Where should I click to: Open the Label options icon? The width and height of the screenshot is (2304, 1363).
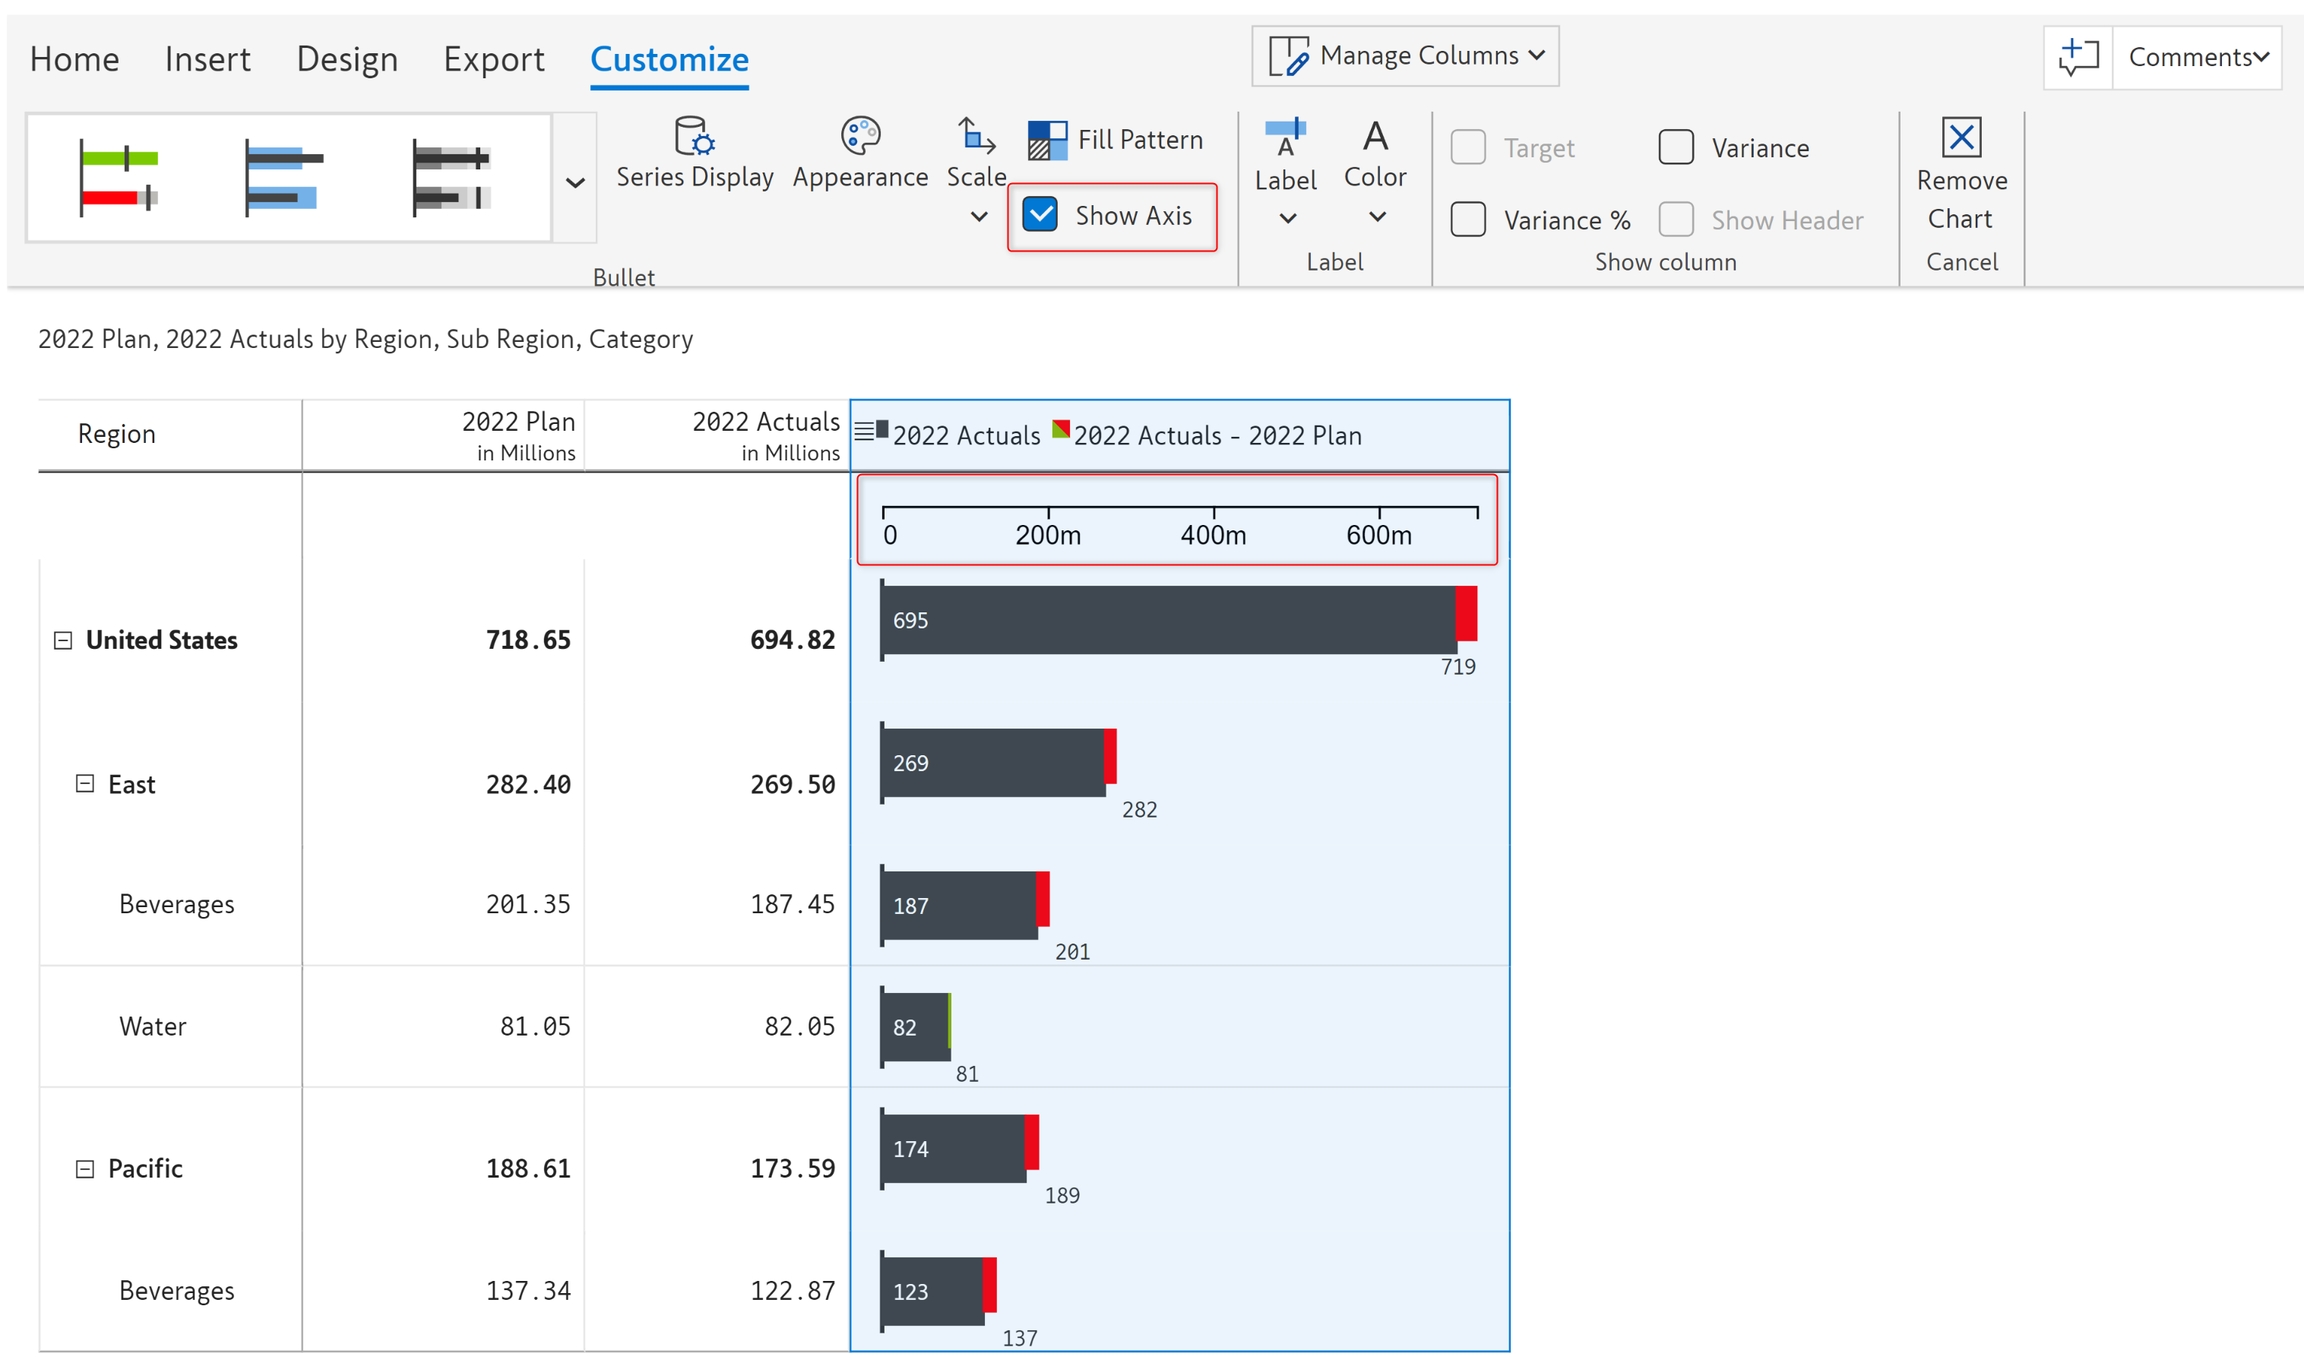pyautogui.click(x=1285, y=139)
